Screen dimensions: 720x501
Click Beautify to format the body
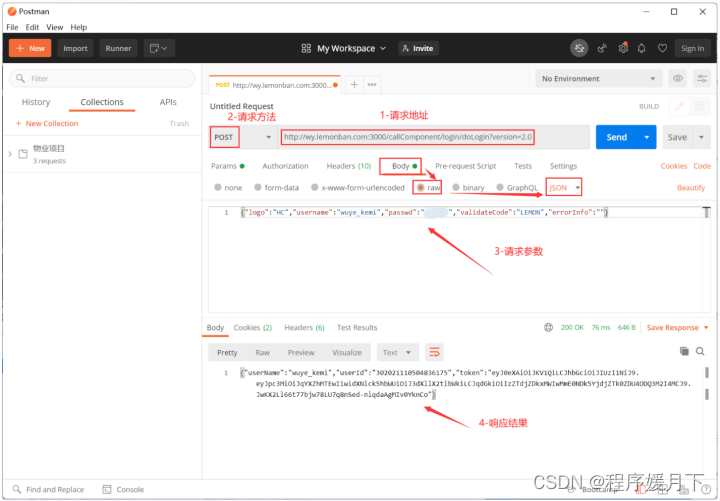pos(691,187)
